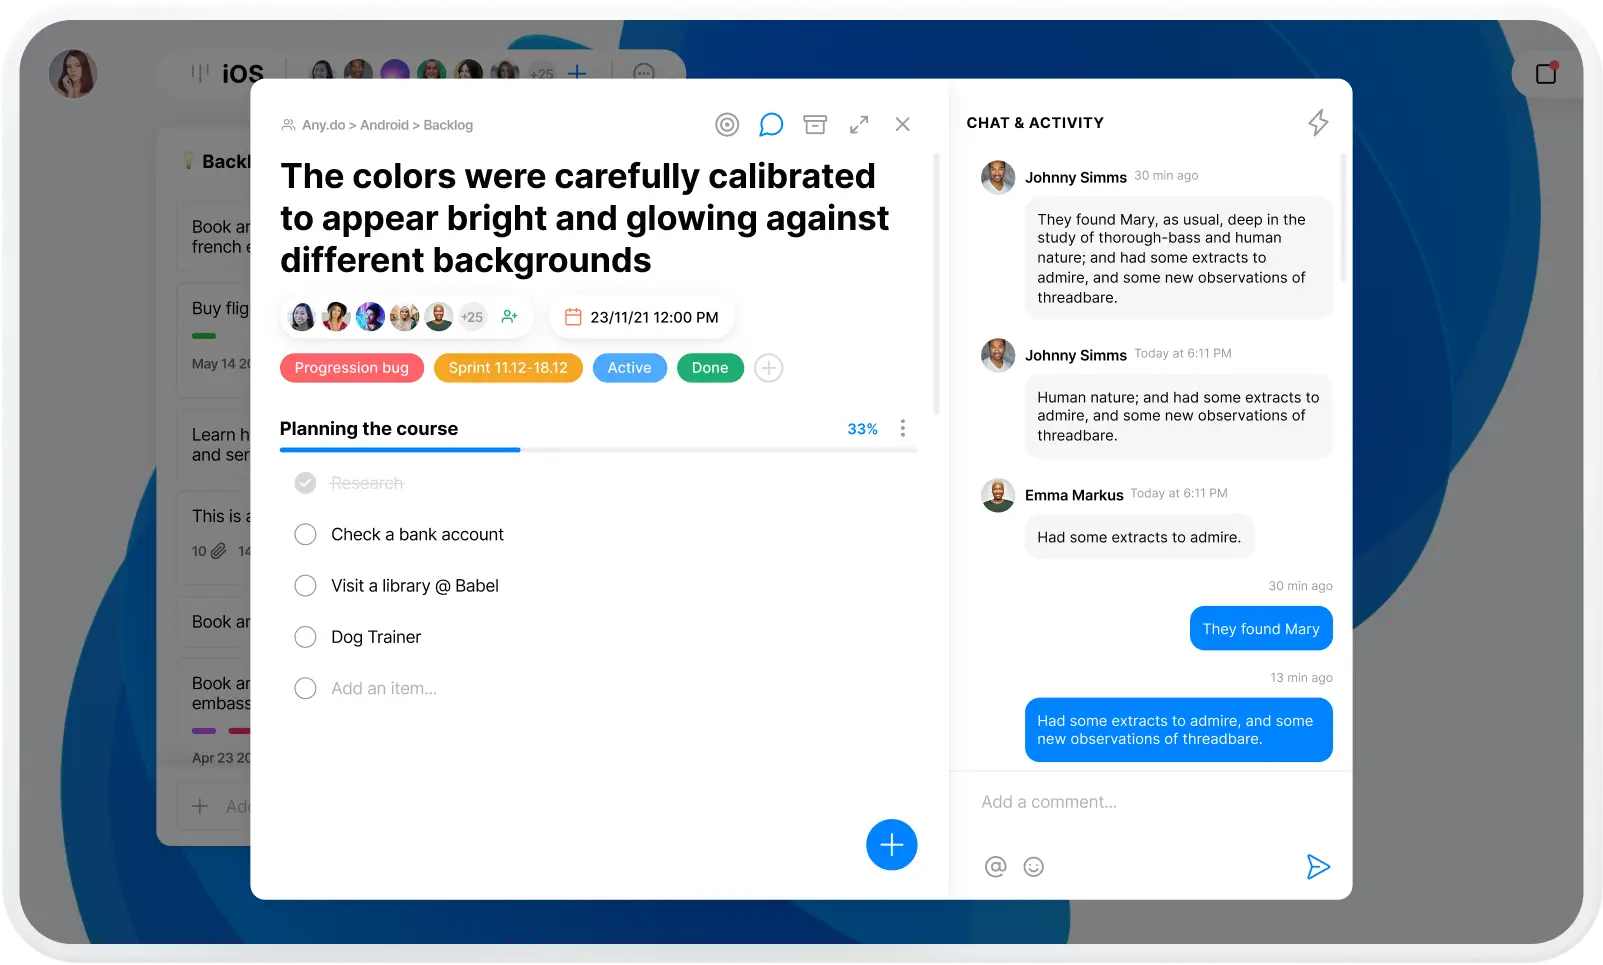This screenshot has width=1603, height=965.
Task: Send the comment with the paper plane icon
Action: coord(1318,867)
